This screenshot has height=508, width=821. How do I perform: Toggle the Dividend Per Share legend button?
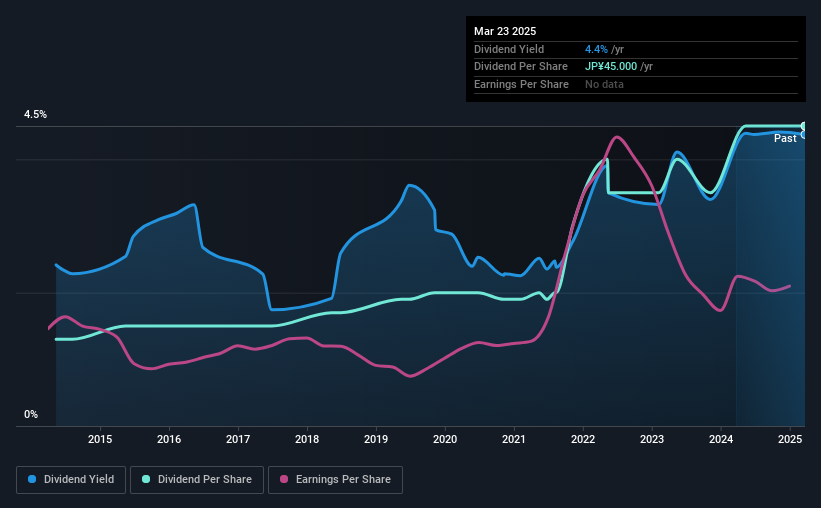click(x=197, y=480)
